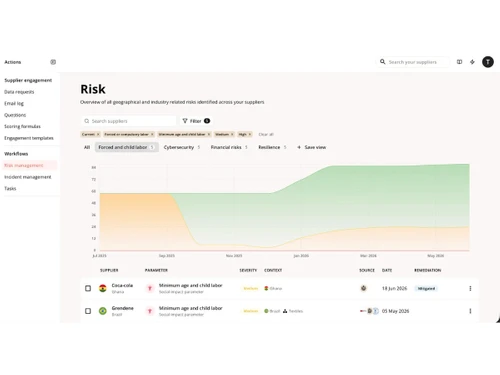Click the magnifier icon in top supplier search
The image size is (500, 375).
pyautogui.click(x=383, y=62)
